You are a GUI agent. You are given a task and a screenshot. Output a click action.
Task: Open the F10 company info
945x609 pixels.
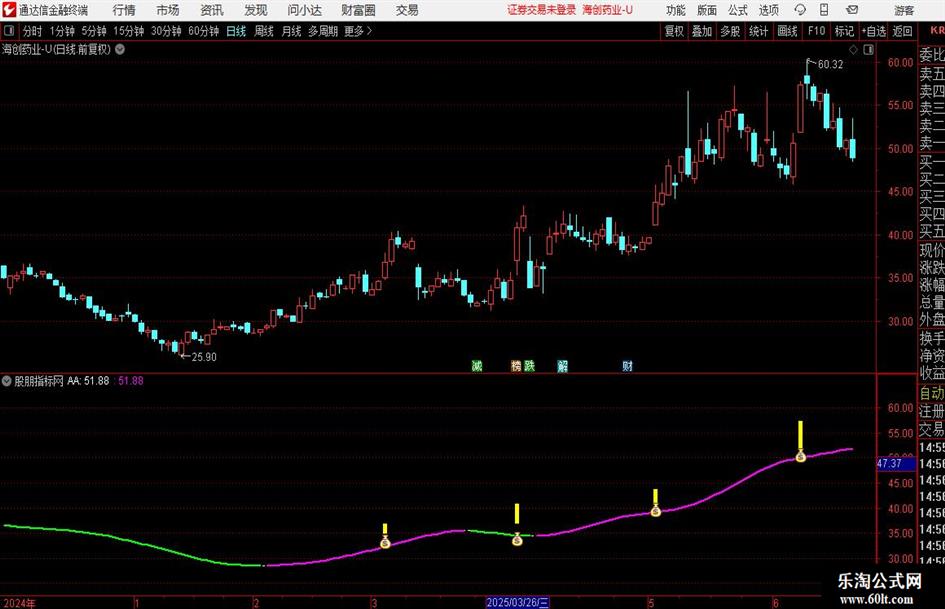(816, 31)
